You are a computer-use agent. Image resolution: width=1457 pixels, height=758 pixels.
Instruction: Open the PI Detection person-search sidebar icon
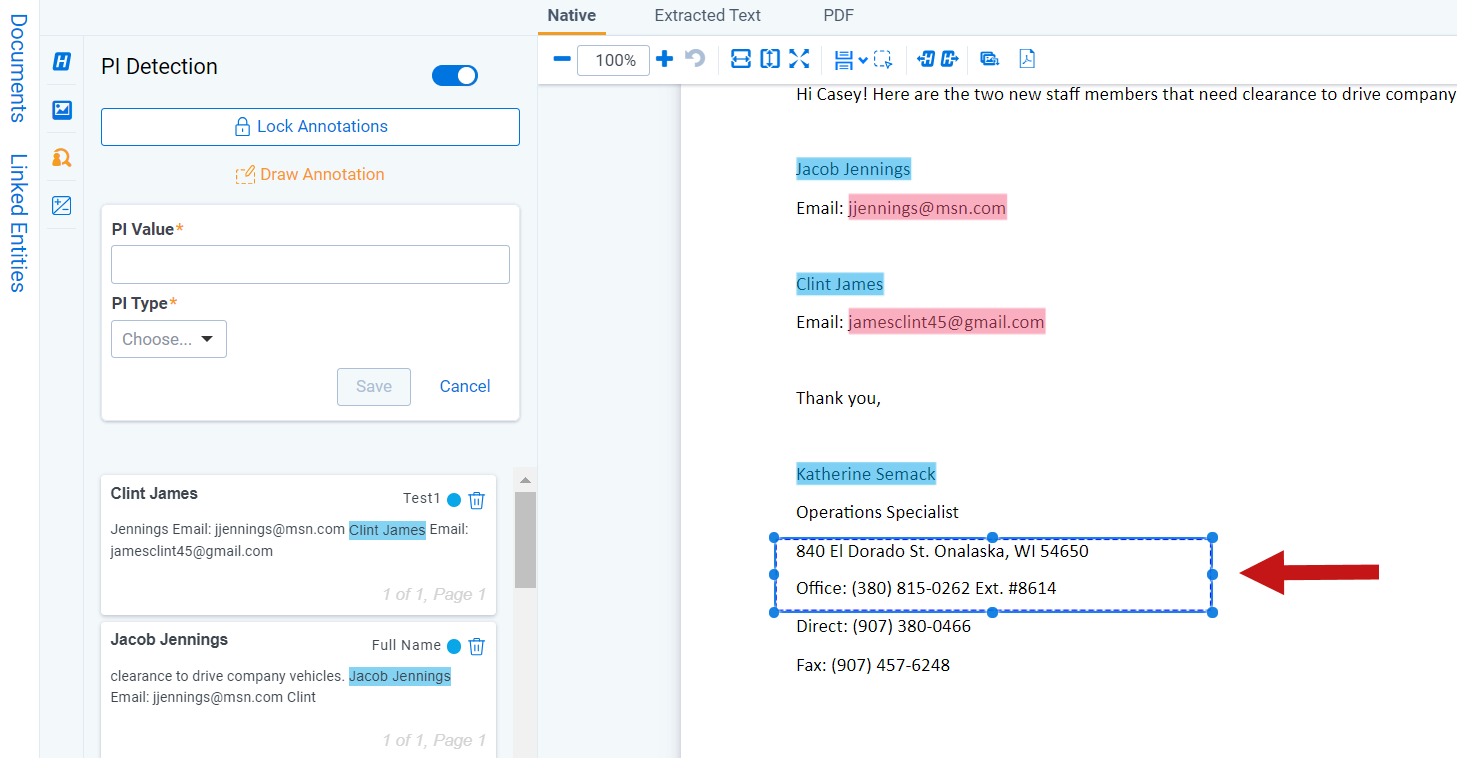[x=62, y=158]
